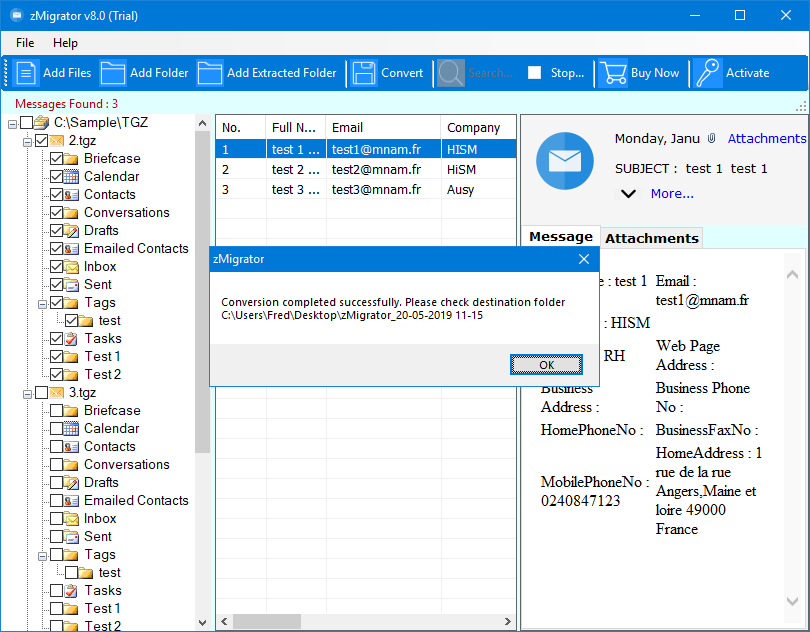
Task: Click the Inbox icon under 2.tgz
Action: click(71, 267)
